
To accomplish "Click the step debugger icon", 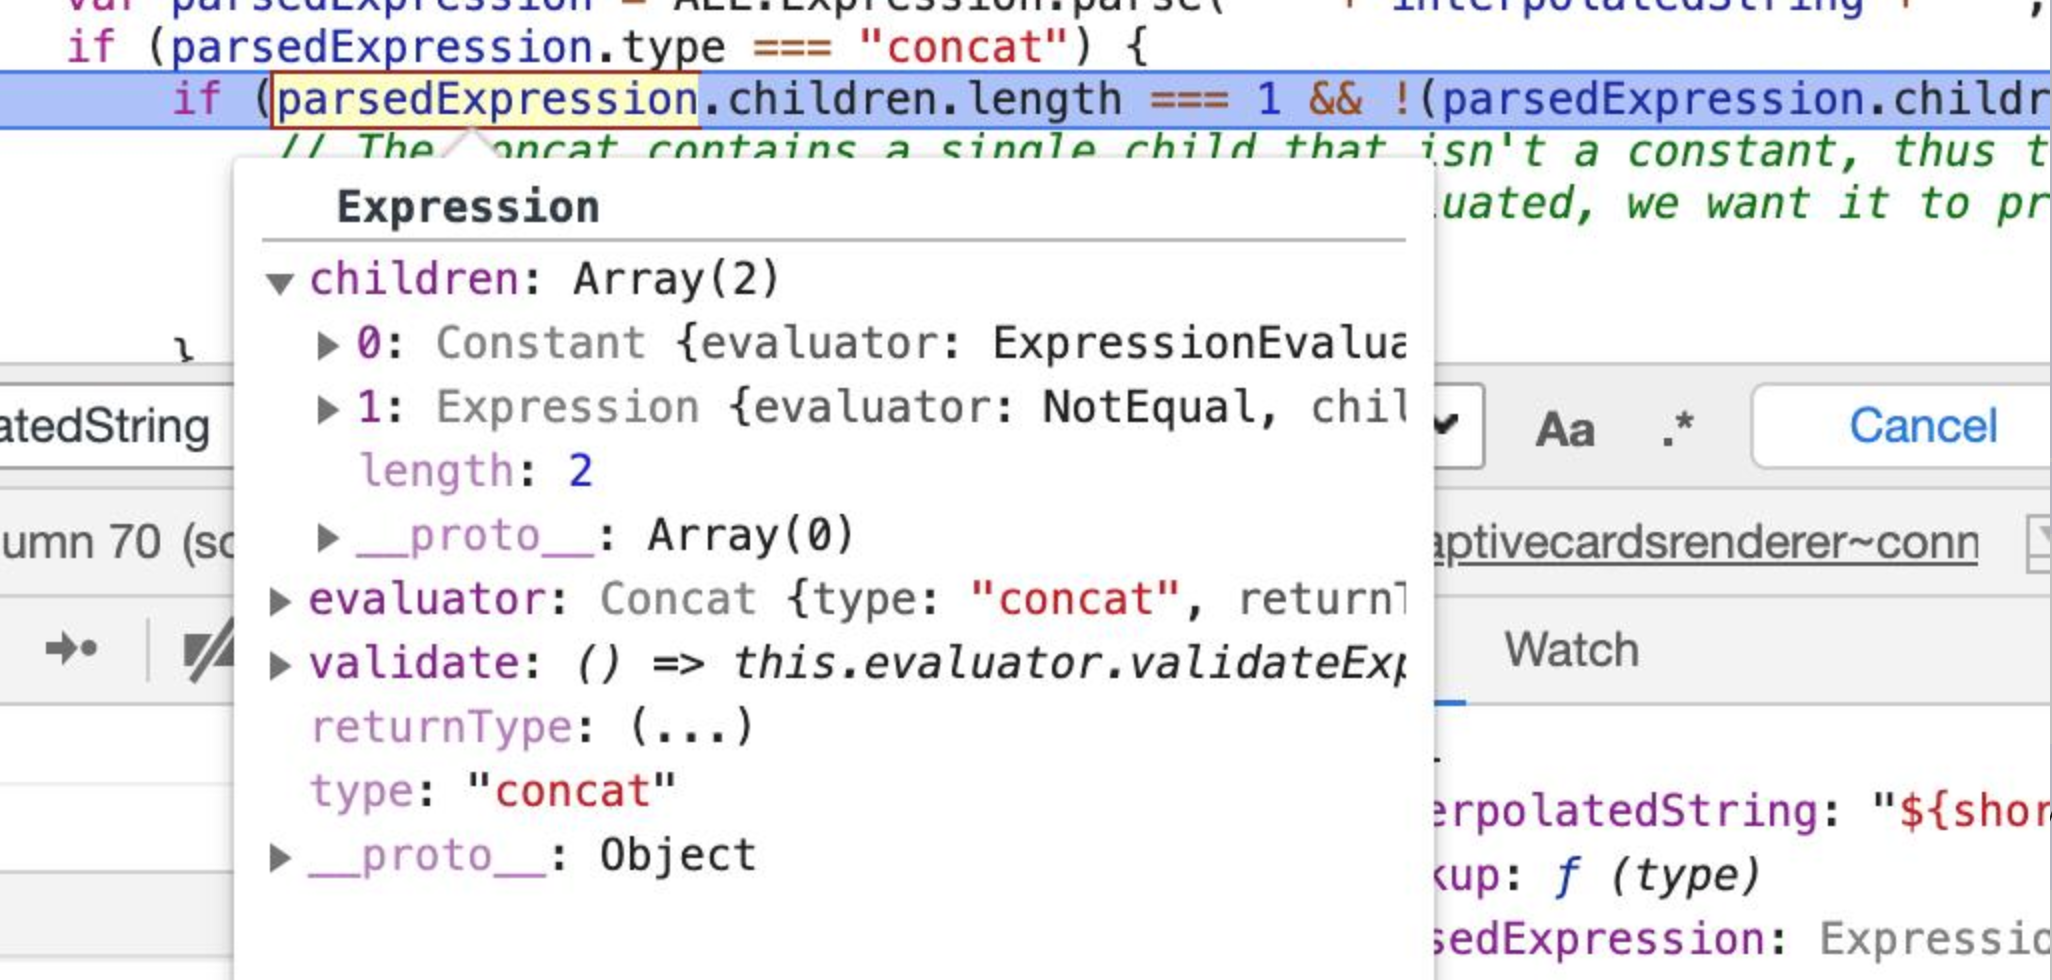I will (x=71, y=650).
